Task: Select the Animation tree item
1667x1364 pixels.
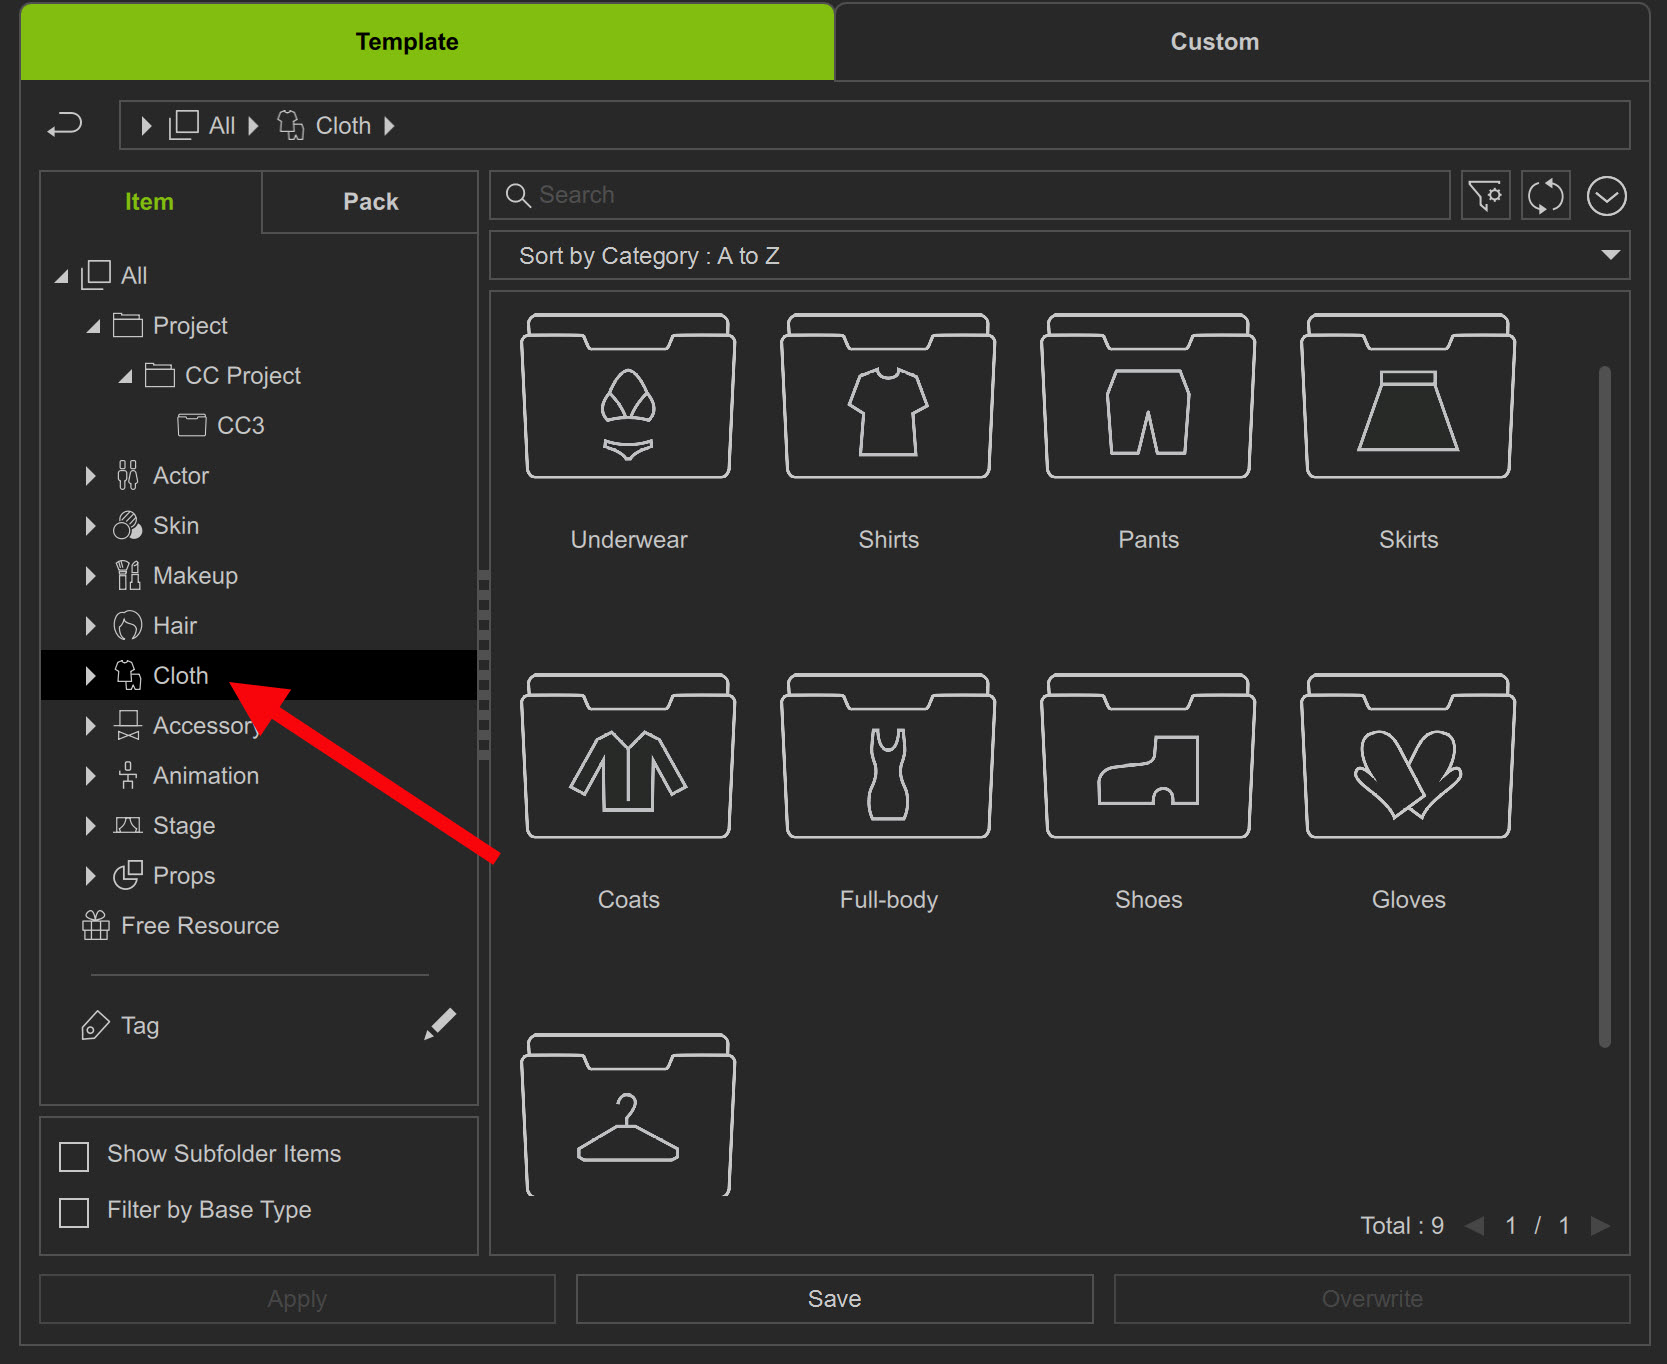Action: pos(188,776)
